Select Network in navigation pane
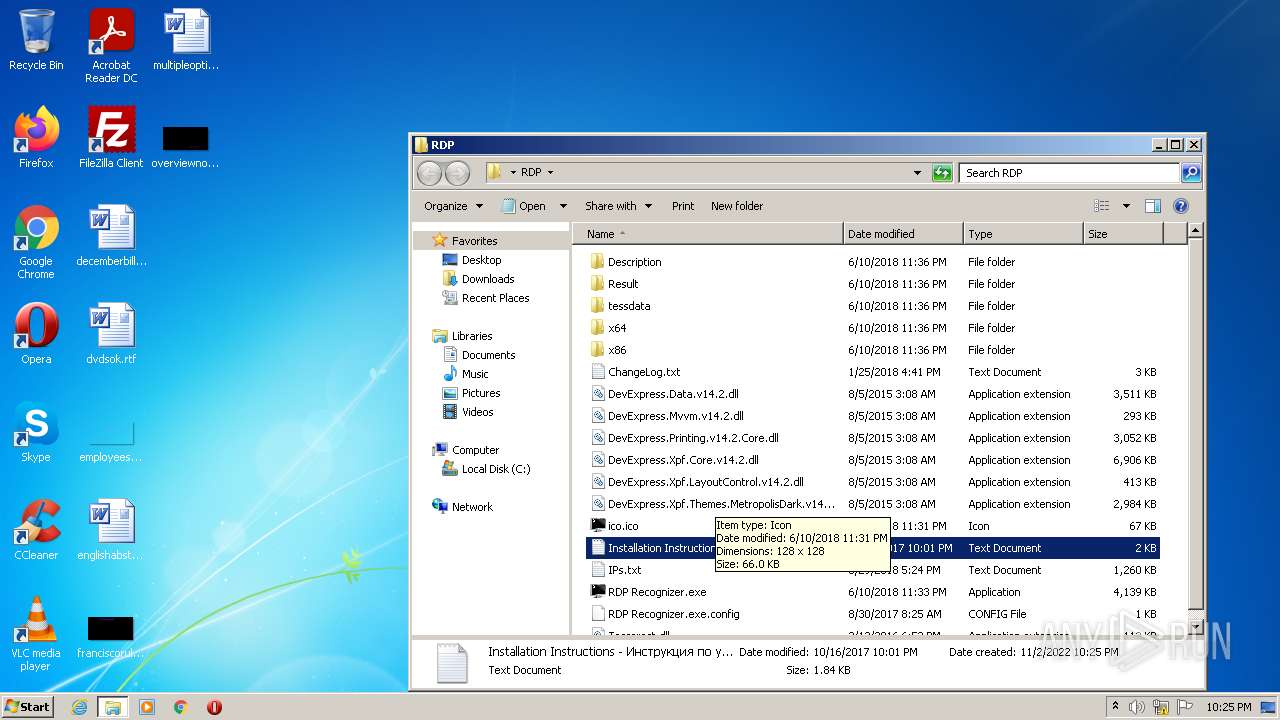Viewport: 1280px width, 720px height. coord(472,507)
